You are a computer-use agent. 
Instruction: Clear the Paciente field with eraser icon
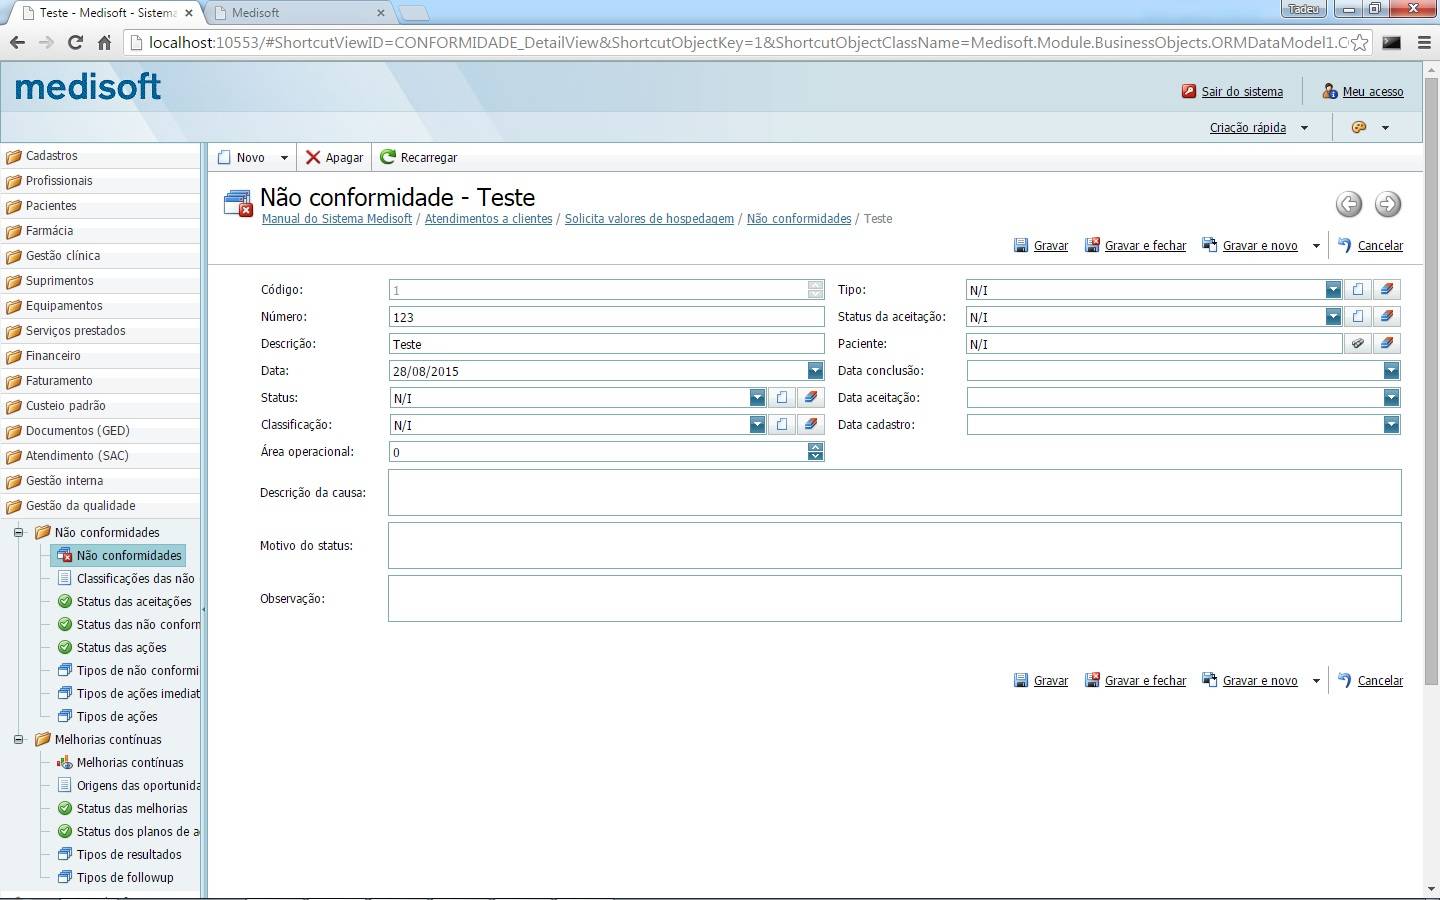click(1387, 344)
